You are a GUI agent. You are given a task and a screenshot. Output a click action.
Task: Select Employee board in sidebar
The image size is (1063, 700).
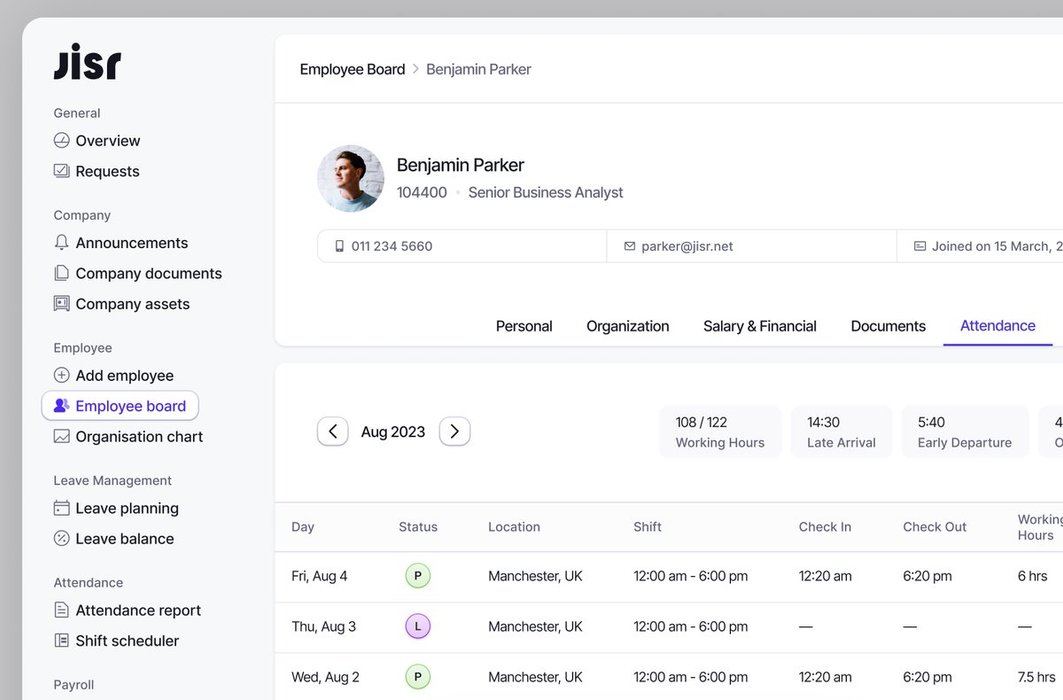[120, 406]
